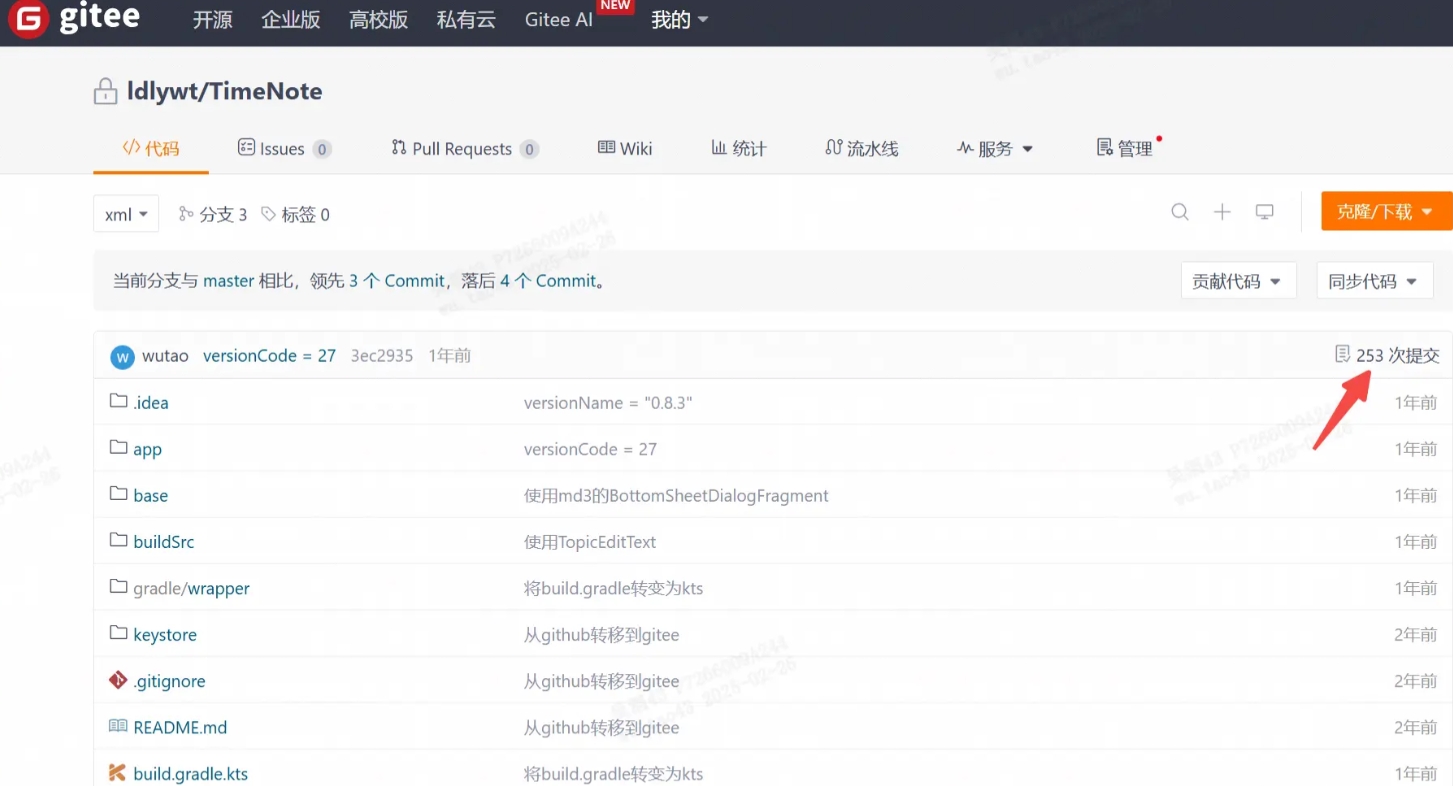Viewport: 1453px width, 786px height.
Task: Click the commit hash 3ec2935
Action: 382,356
